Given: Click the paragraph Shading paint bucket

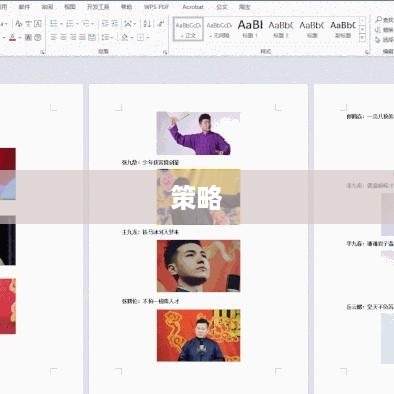Looking at the screenshot, I should [124, 37].
